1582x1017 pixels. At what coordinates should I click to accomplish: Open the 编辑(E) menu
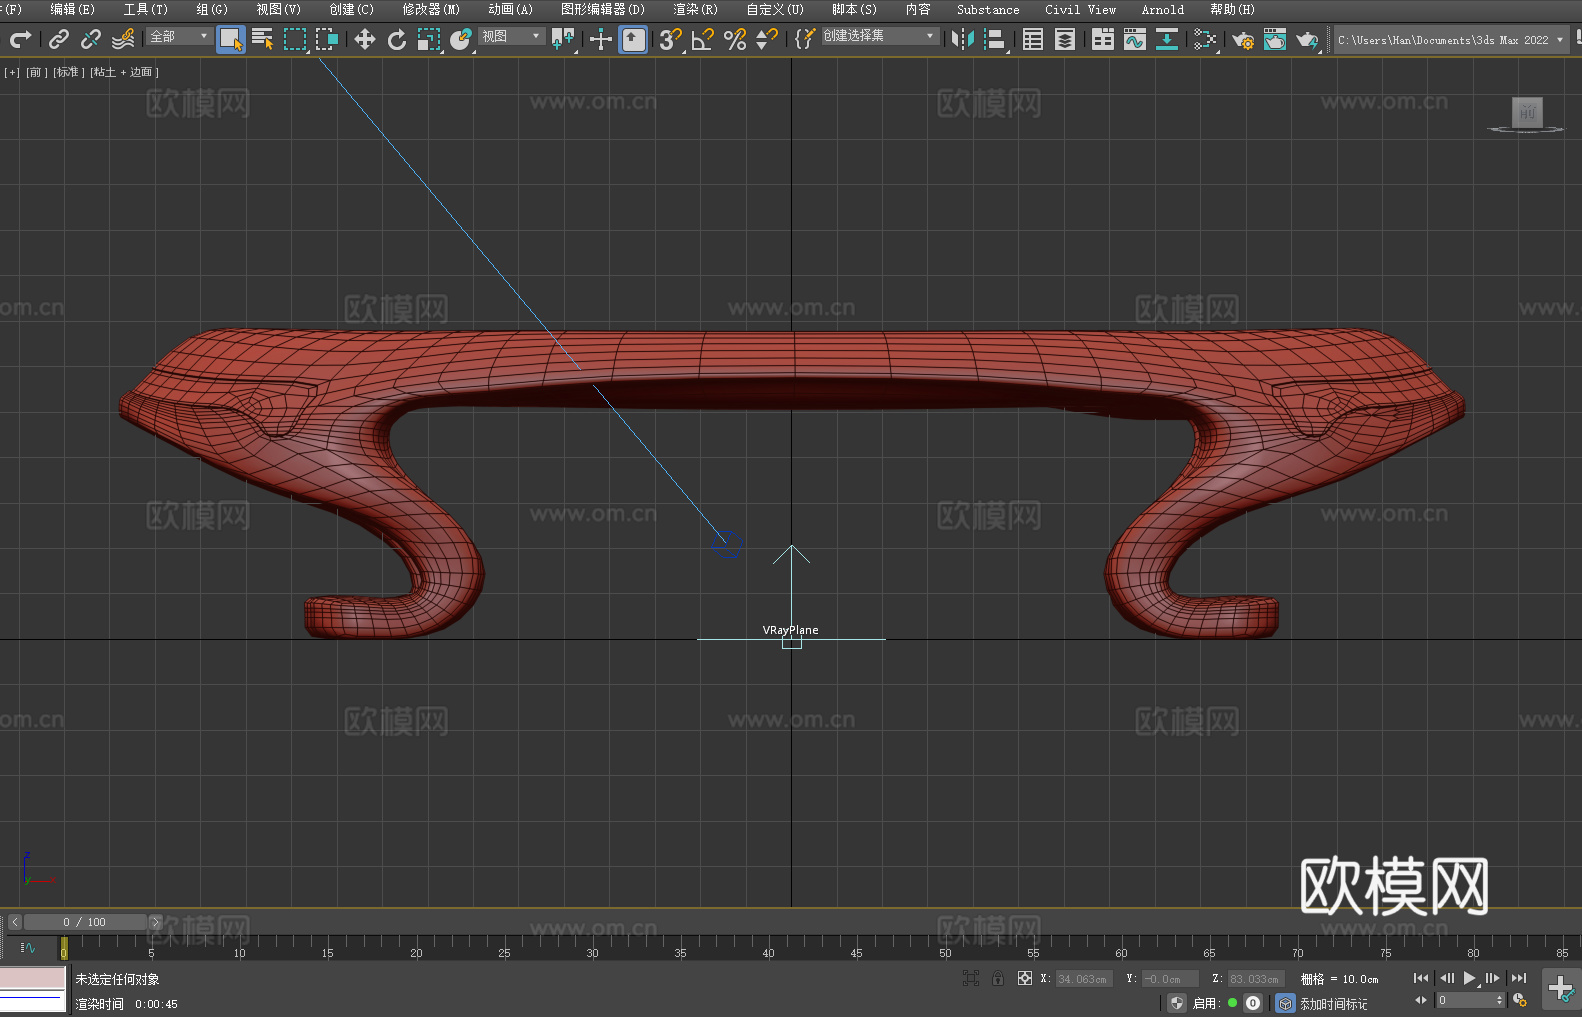[x=72, y=9]
